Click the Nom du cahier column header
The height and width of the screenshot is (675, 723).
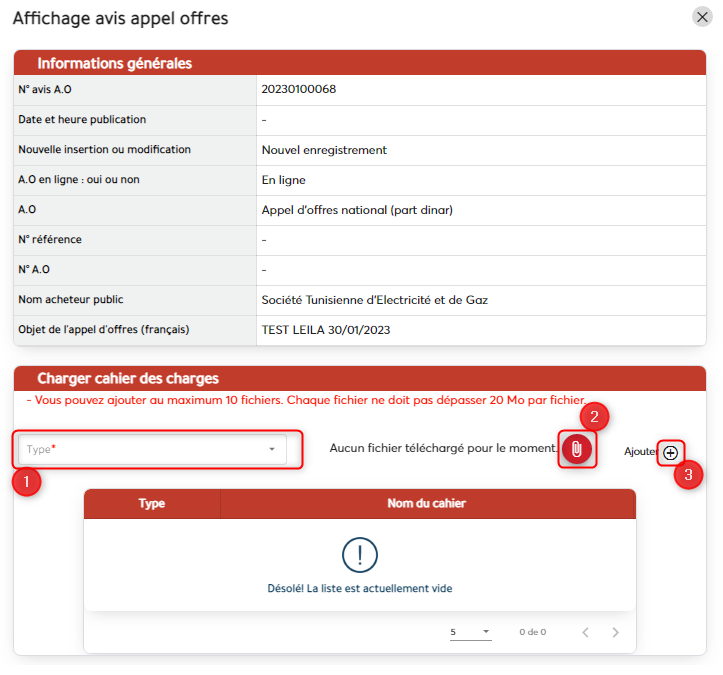(x=426, y=504)
